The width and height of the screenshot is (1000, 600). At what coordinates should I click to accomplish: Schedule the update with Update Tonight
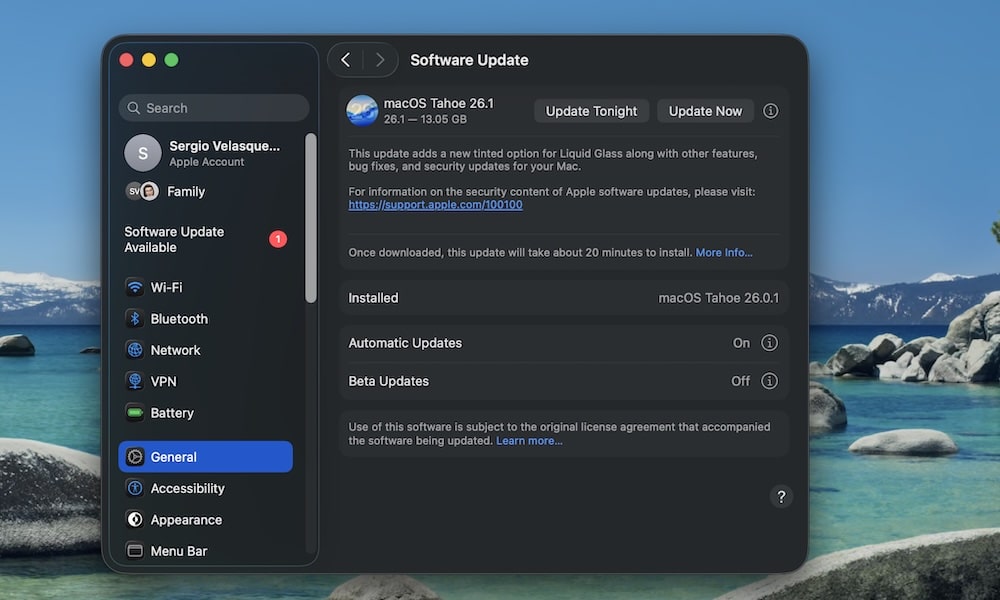[x=591, y=110]
